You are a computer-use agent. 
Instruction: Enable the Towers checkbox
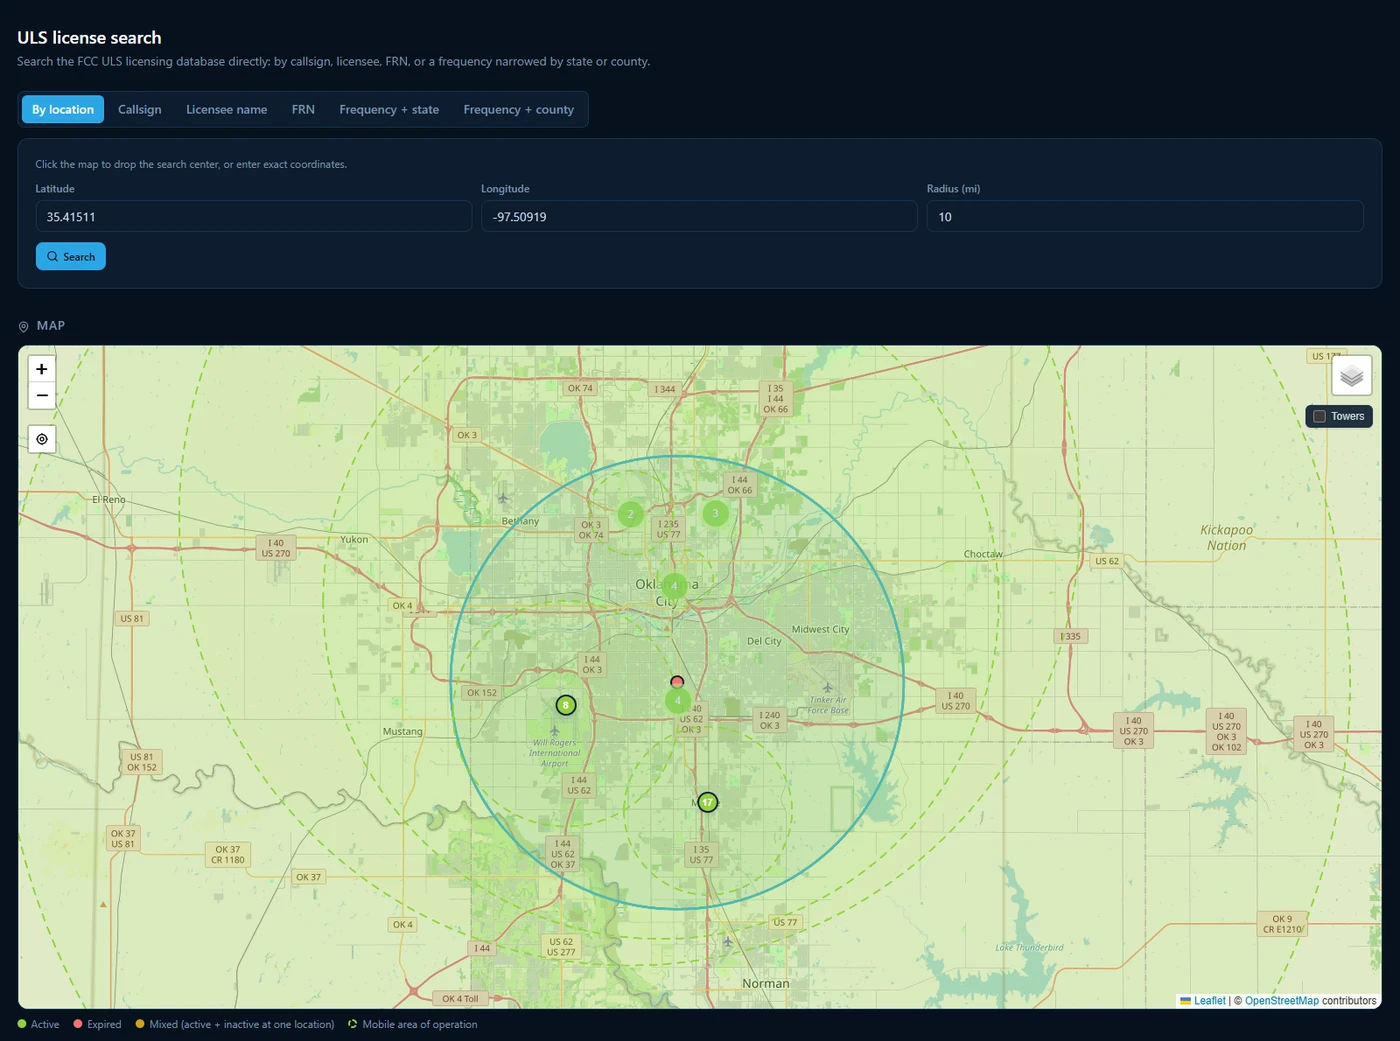(1319, 416)
